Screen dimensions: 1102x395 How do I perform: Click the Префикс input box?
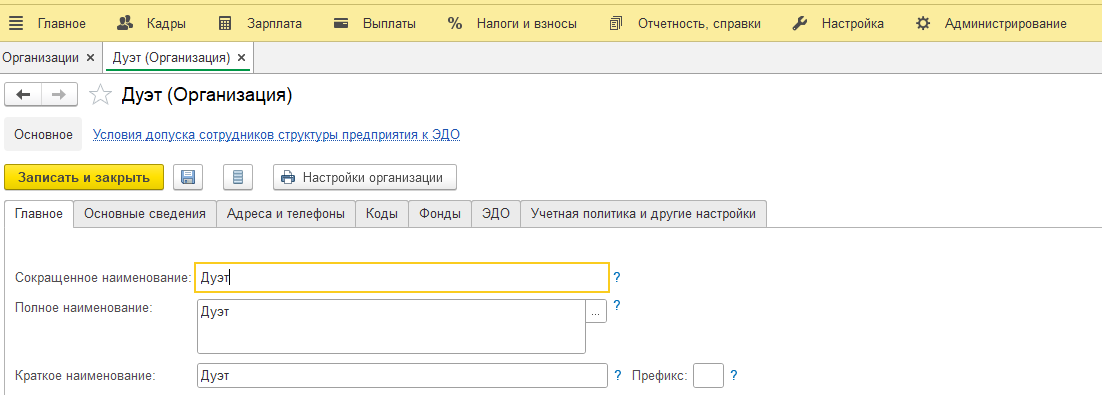tap(708, 375)
